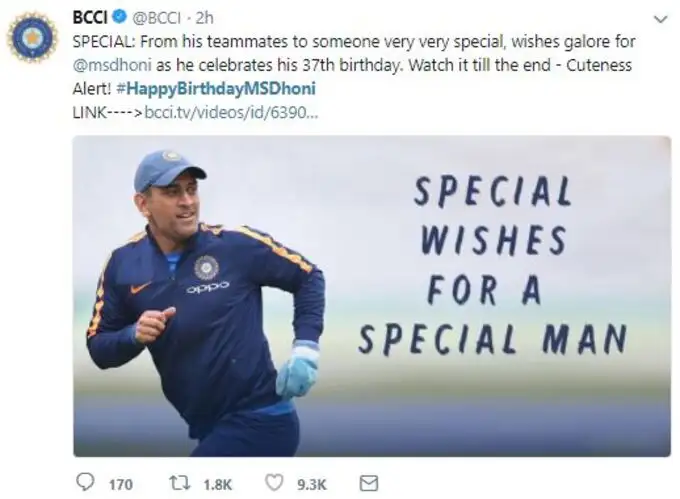680x499 pixels.
Task: Like the tweet with the heart icon
Action: click(x=277, y=483)
